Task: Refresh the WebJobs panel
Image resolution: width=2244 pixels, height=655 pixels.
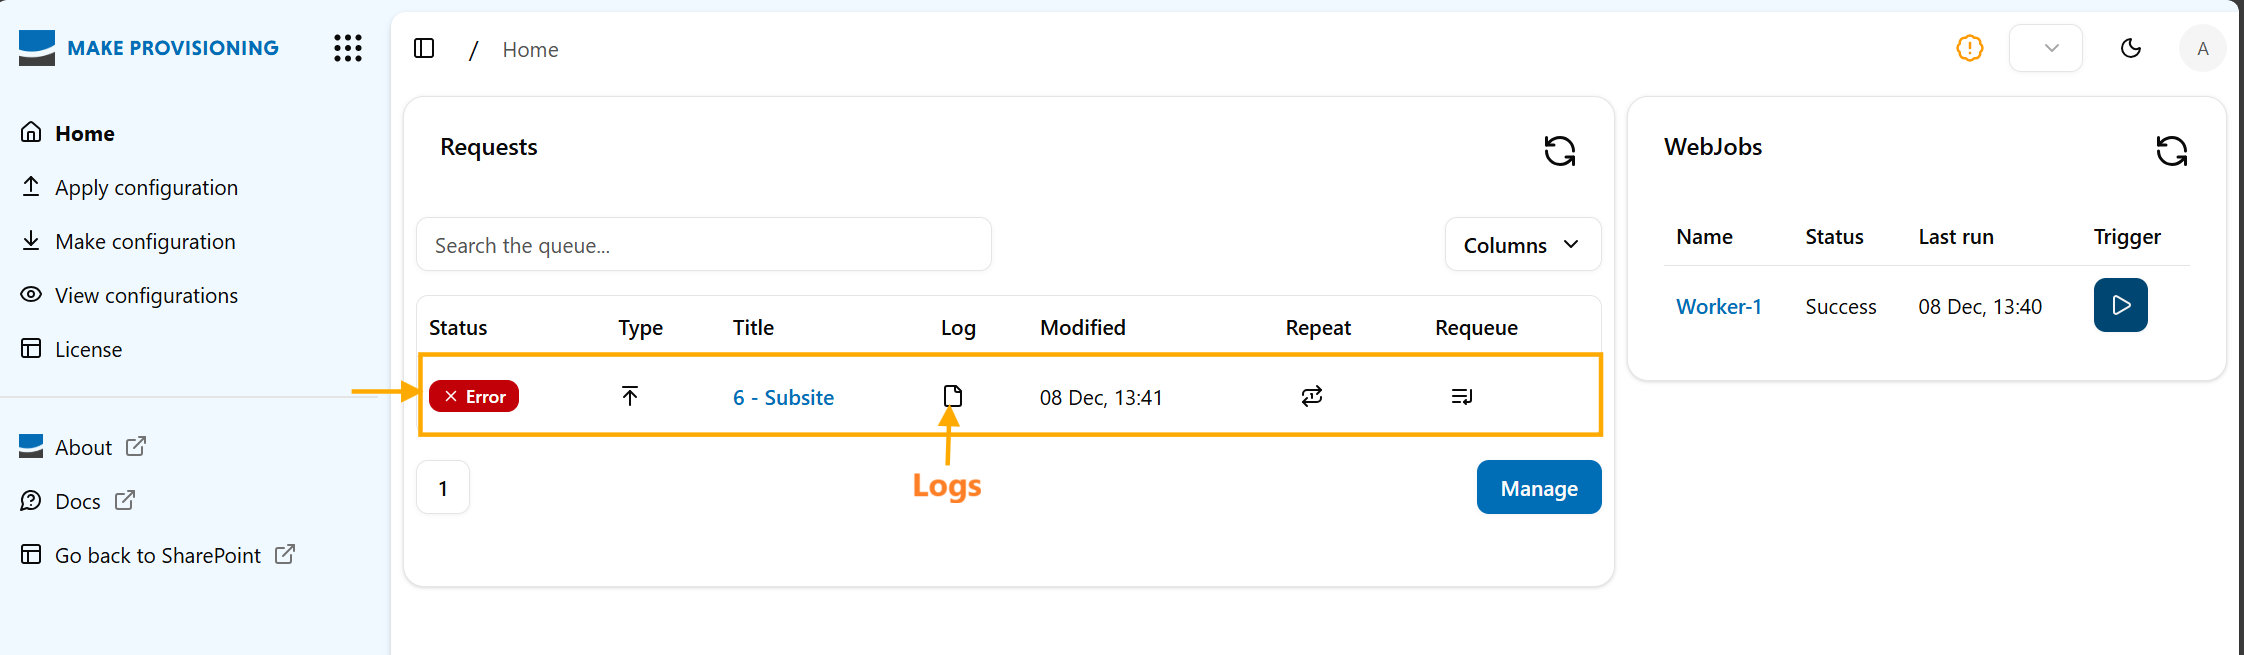Action: (2171, 151)
